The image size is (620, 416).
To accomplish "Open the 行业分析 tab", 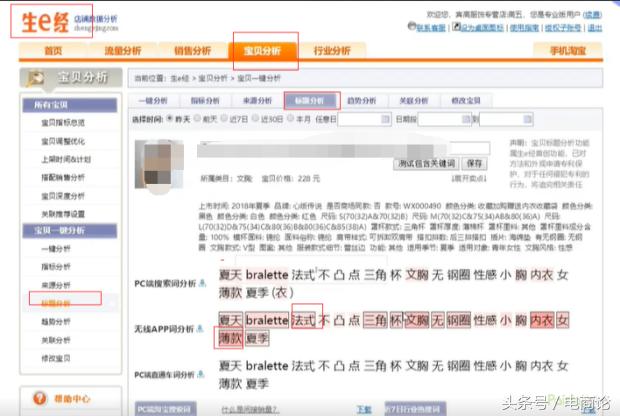I will [x=332, y=51].
